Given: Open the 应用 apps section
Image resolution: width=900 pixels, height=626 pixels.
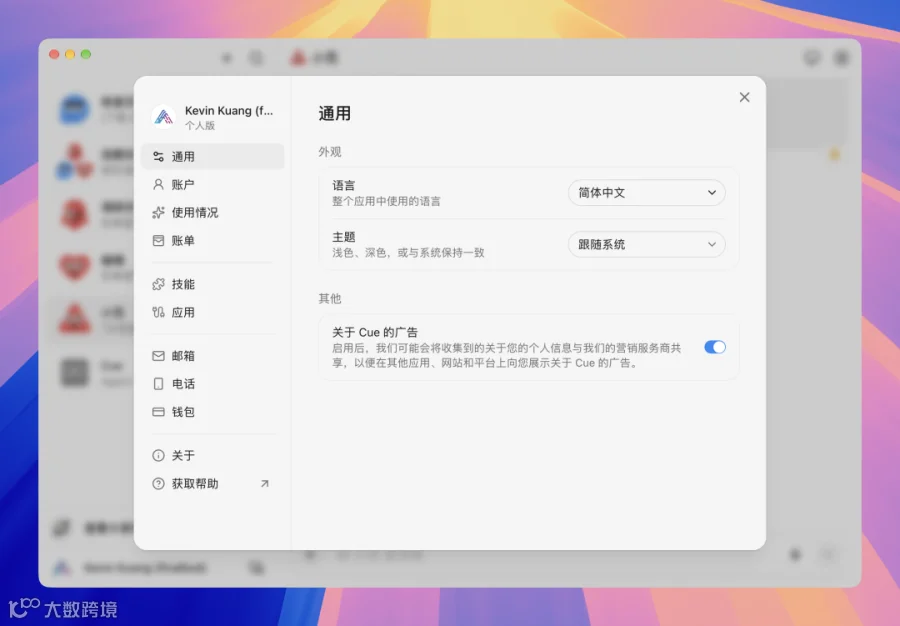Looking at the screenshot, I should [212, 313].
